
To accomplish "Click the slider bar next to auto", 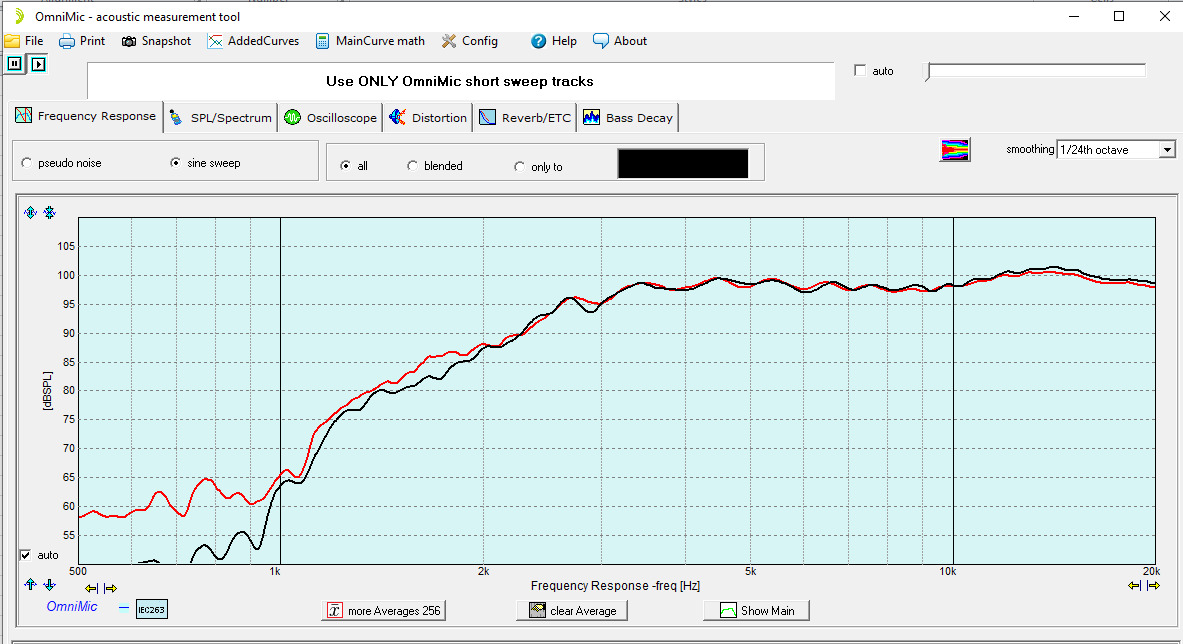I will point(1036,71).
